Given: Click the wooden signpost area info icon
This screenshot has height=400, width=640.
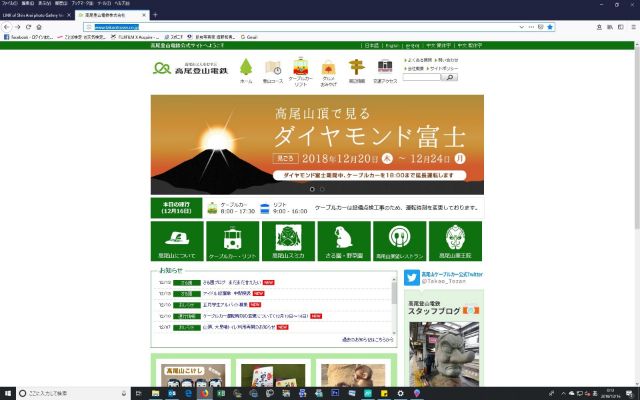Looking at the screenshot, I should pyautogui.click(x=357, y=68).
